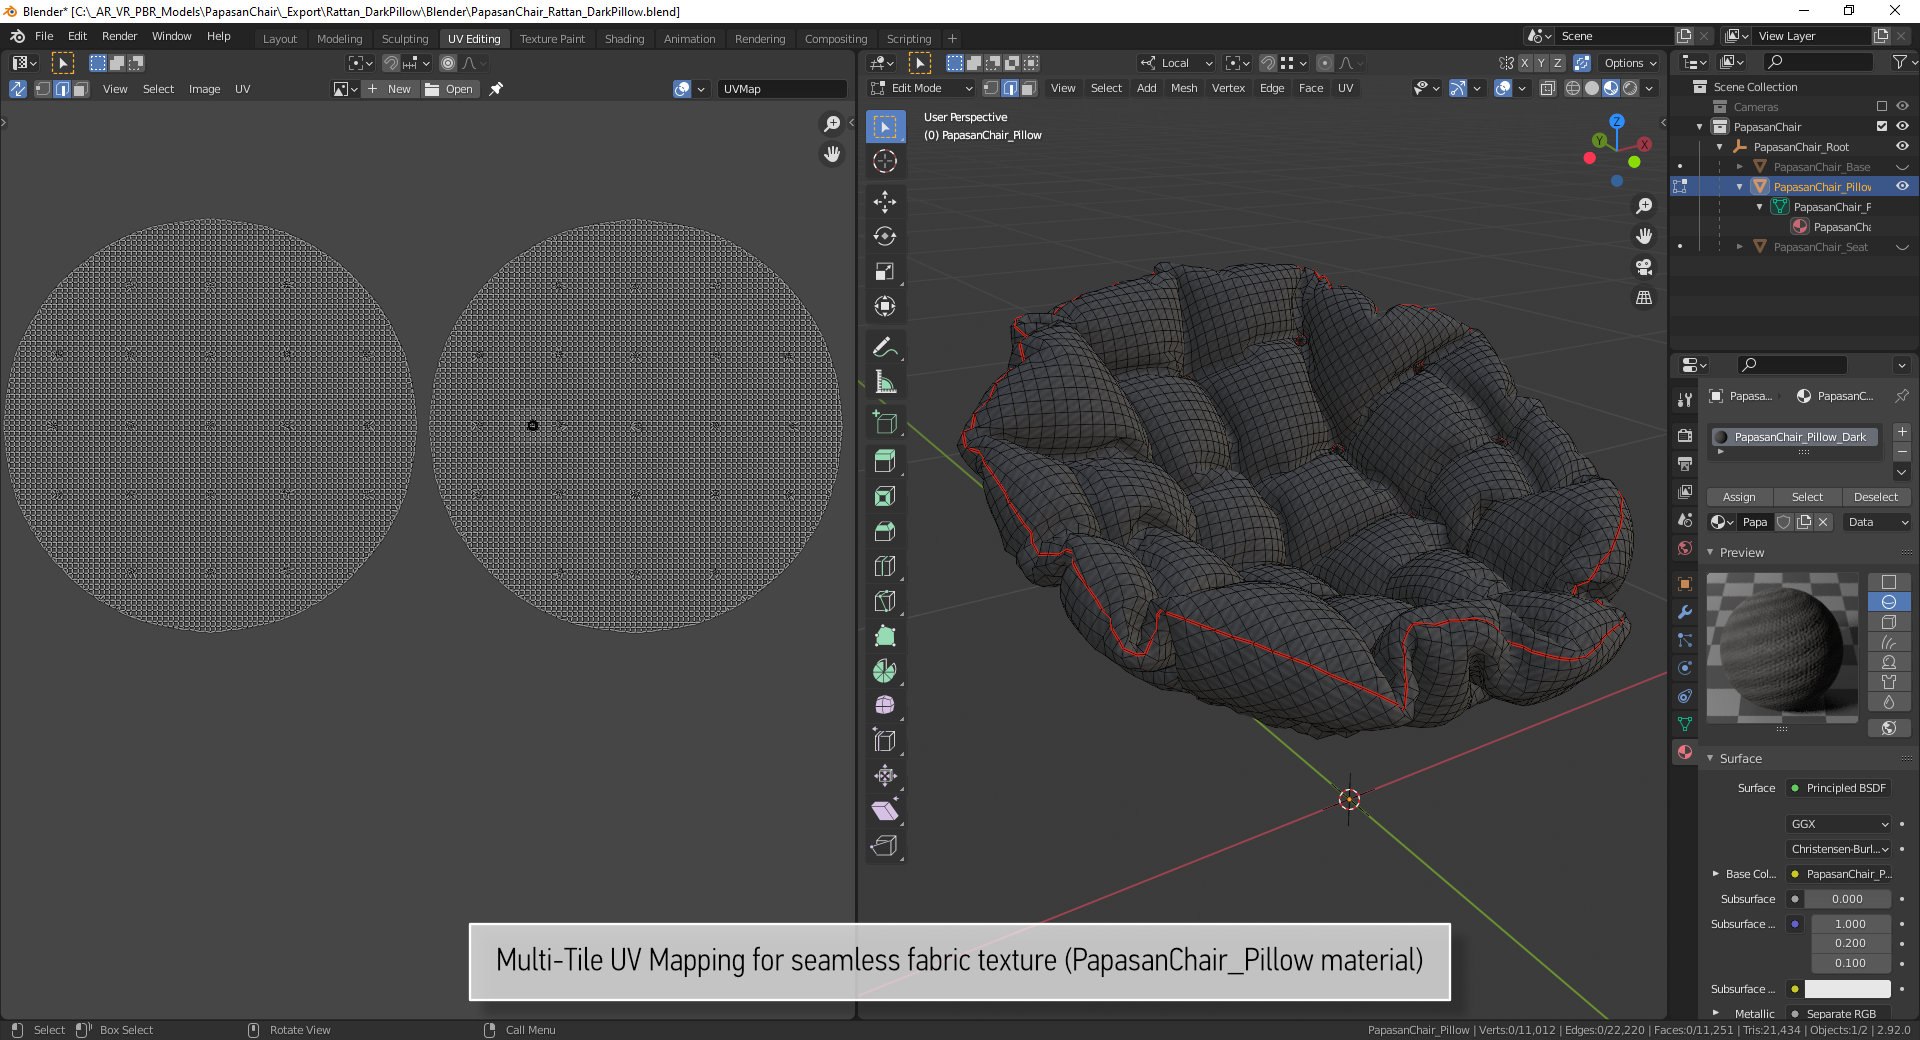The width and height of the screenshot is (1920, 1040).
Task: Toggle visibility of PapasanChair_Root
Action: click(1902, 146)
